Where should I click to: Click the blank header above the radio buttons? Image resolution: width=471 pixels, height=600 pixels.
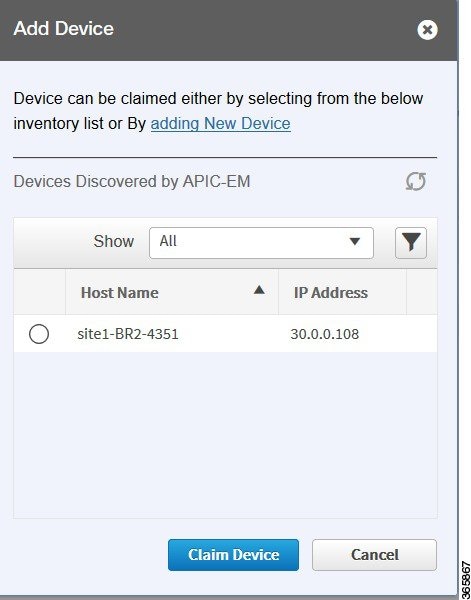click(x=39, y=292)
